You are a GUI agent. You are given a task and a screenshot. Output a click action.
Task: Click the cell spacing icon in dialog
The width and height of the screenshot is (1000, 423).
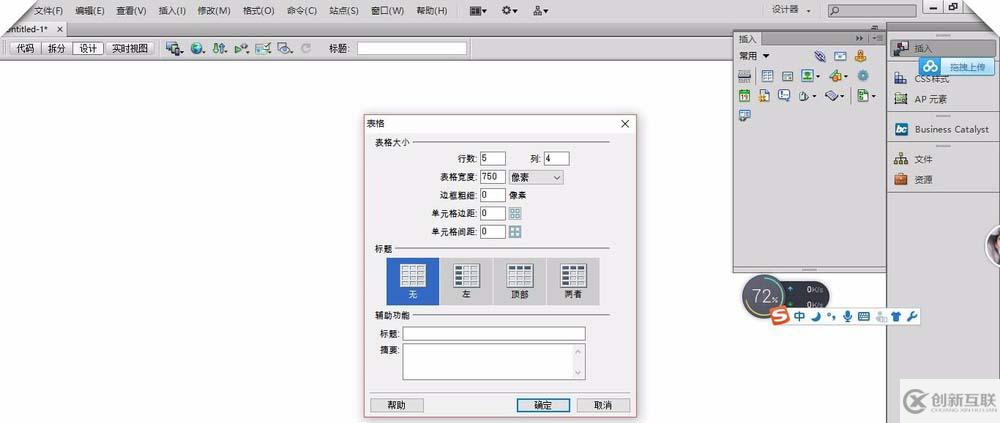[515, 232]
